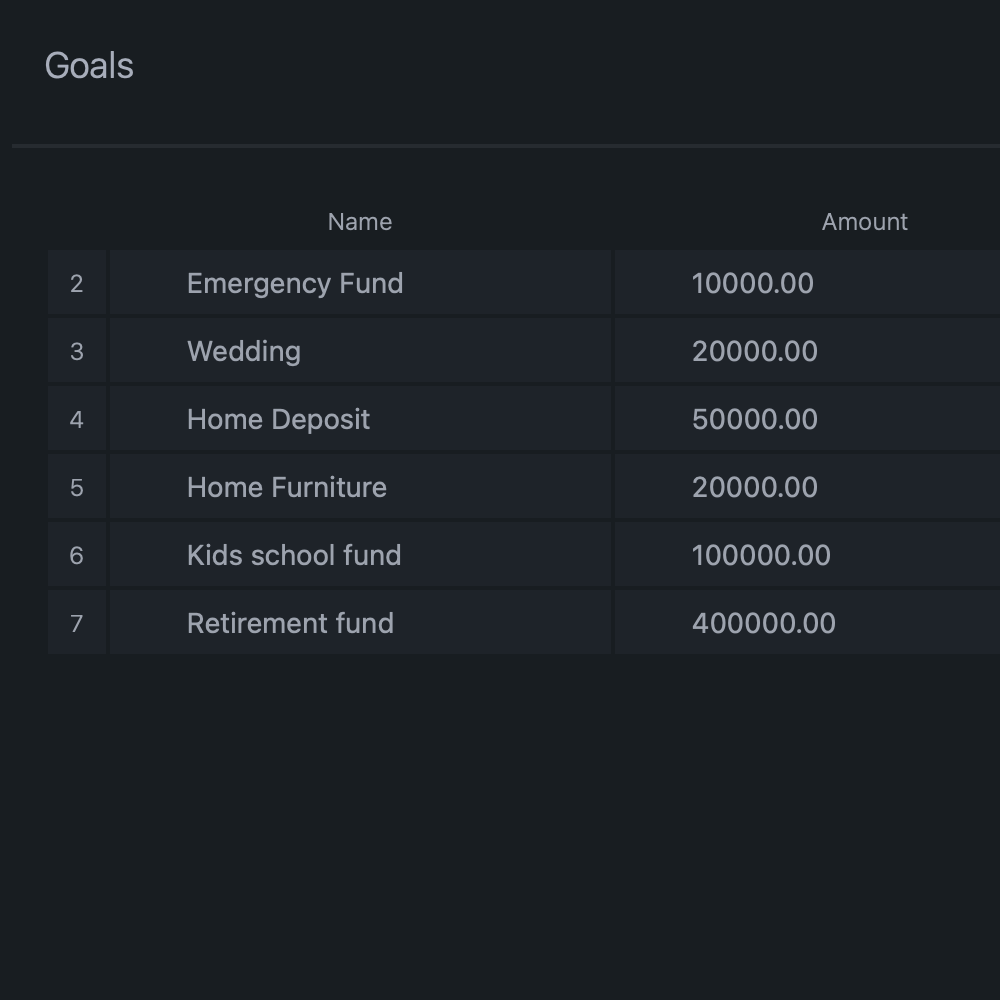Select row number 2
Screen dimensions: 1000x1000
tap(77, 283)
